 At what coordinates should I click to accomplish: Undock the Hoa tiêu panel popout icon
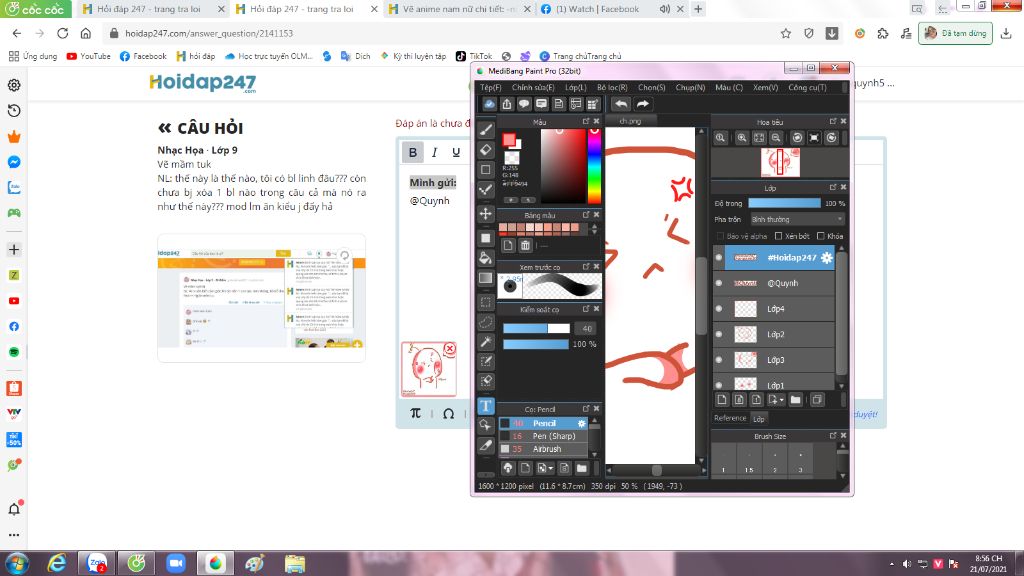833,121
